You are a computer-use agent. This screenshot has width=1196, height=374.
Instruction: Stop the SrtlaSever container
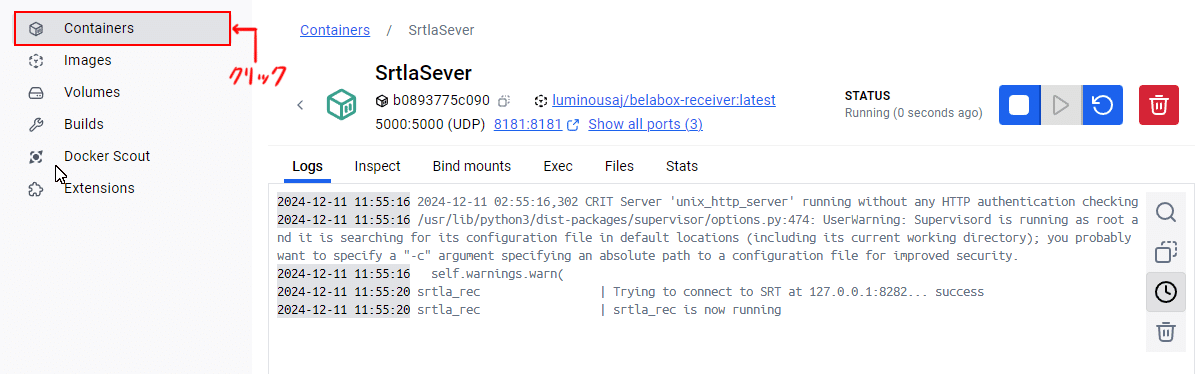[x=1019, y=105]
